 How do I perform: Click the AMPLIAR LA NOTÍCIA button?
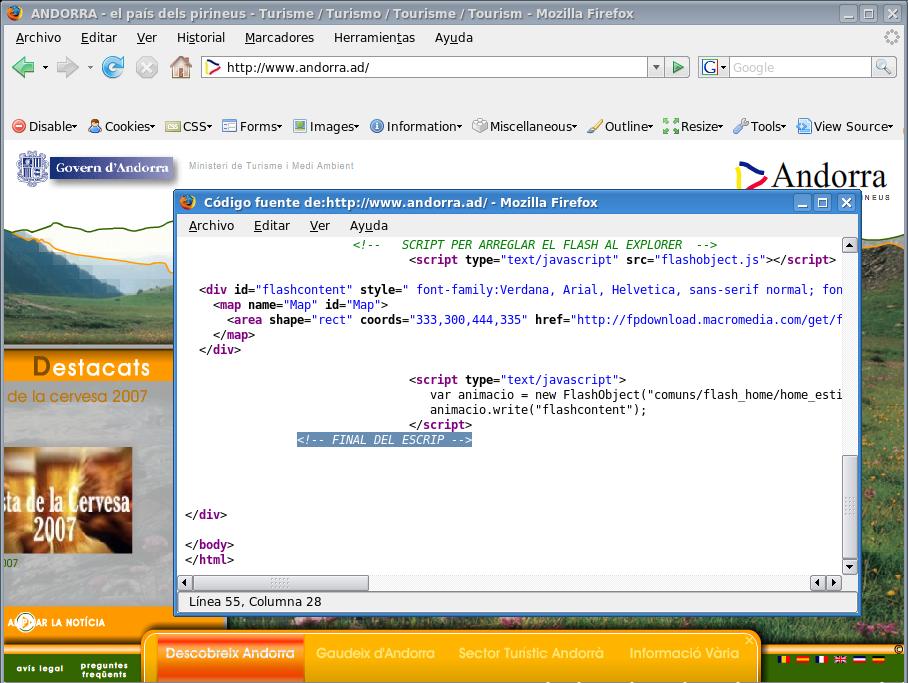56,623
